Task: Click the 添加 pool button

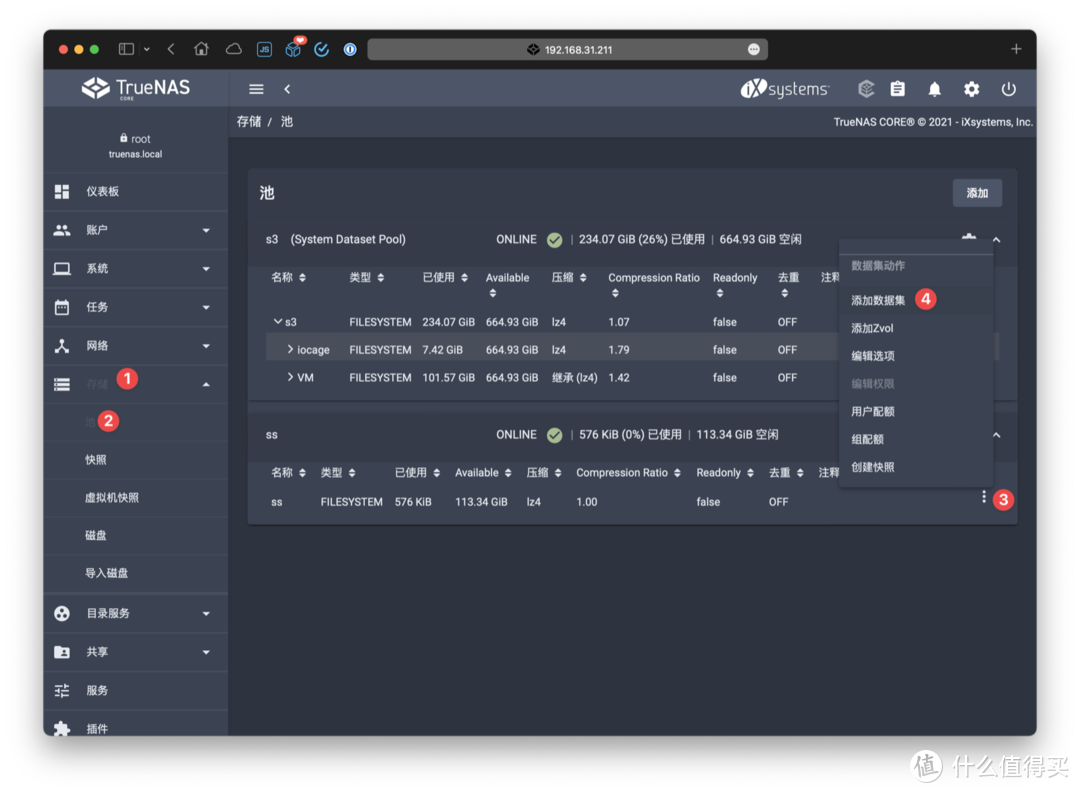Action: tap(977, 193)
